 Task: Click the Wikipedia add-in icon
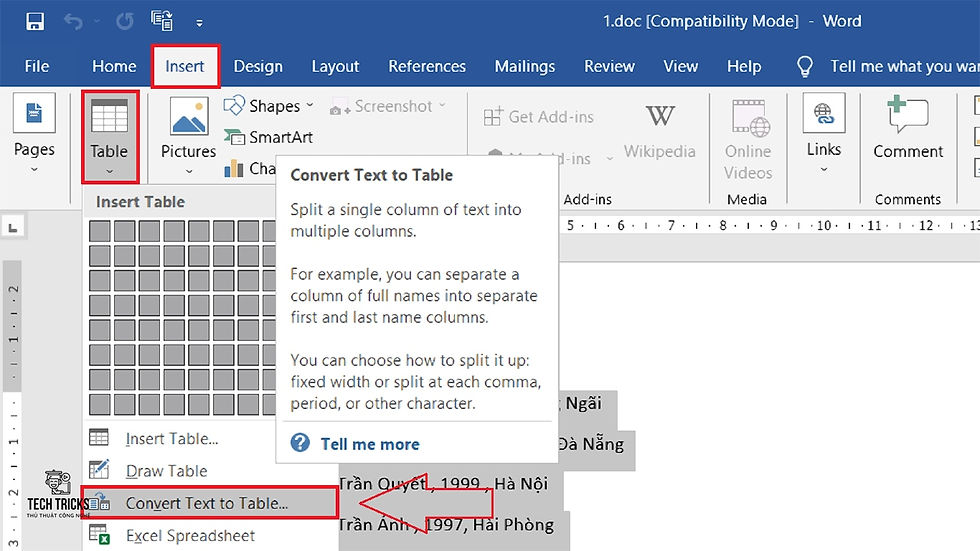point(660,116)
